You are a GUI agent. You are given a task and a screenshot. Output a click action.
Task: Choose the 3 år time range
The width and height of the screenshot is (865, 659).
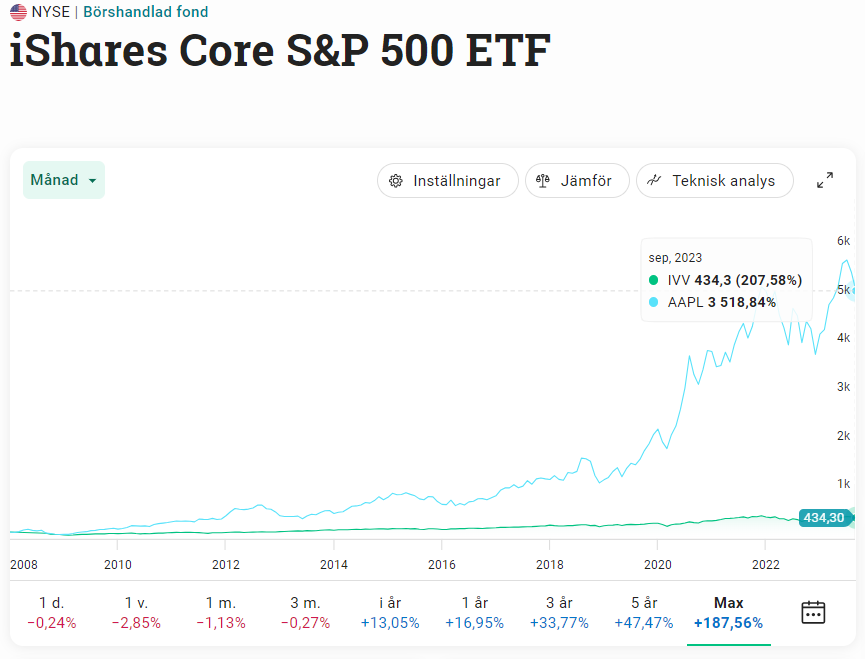click(559, 612)
